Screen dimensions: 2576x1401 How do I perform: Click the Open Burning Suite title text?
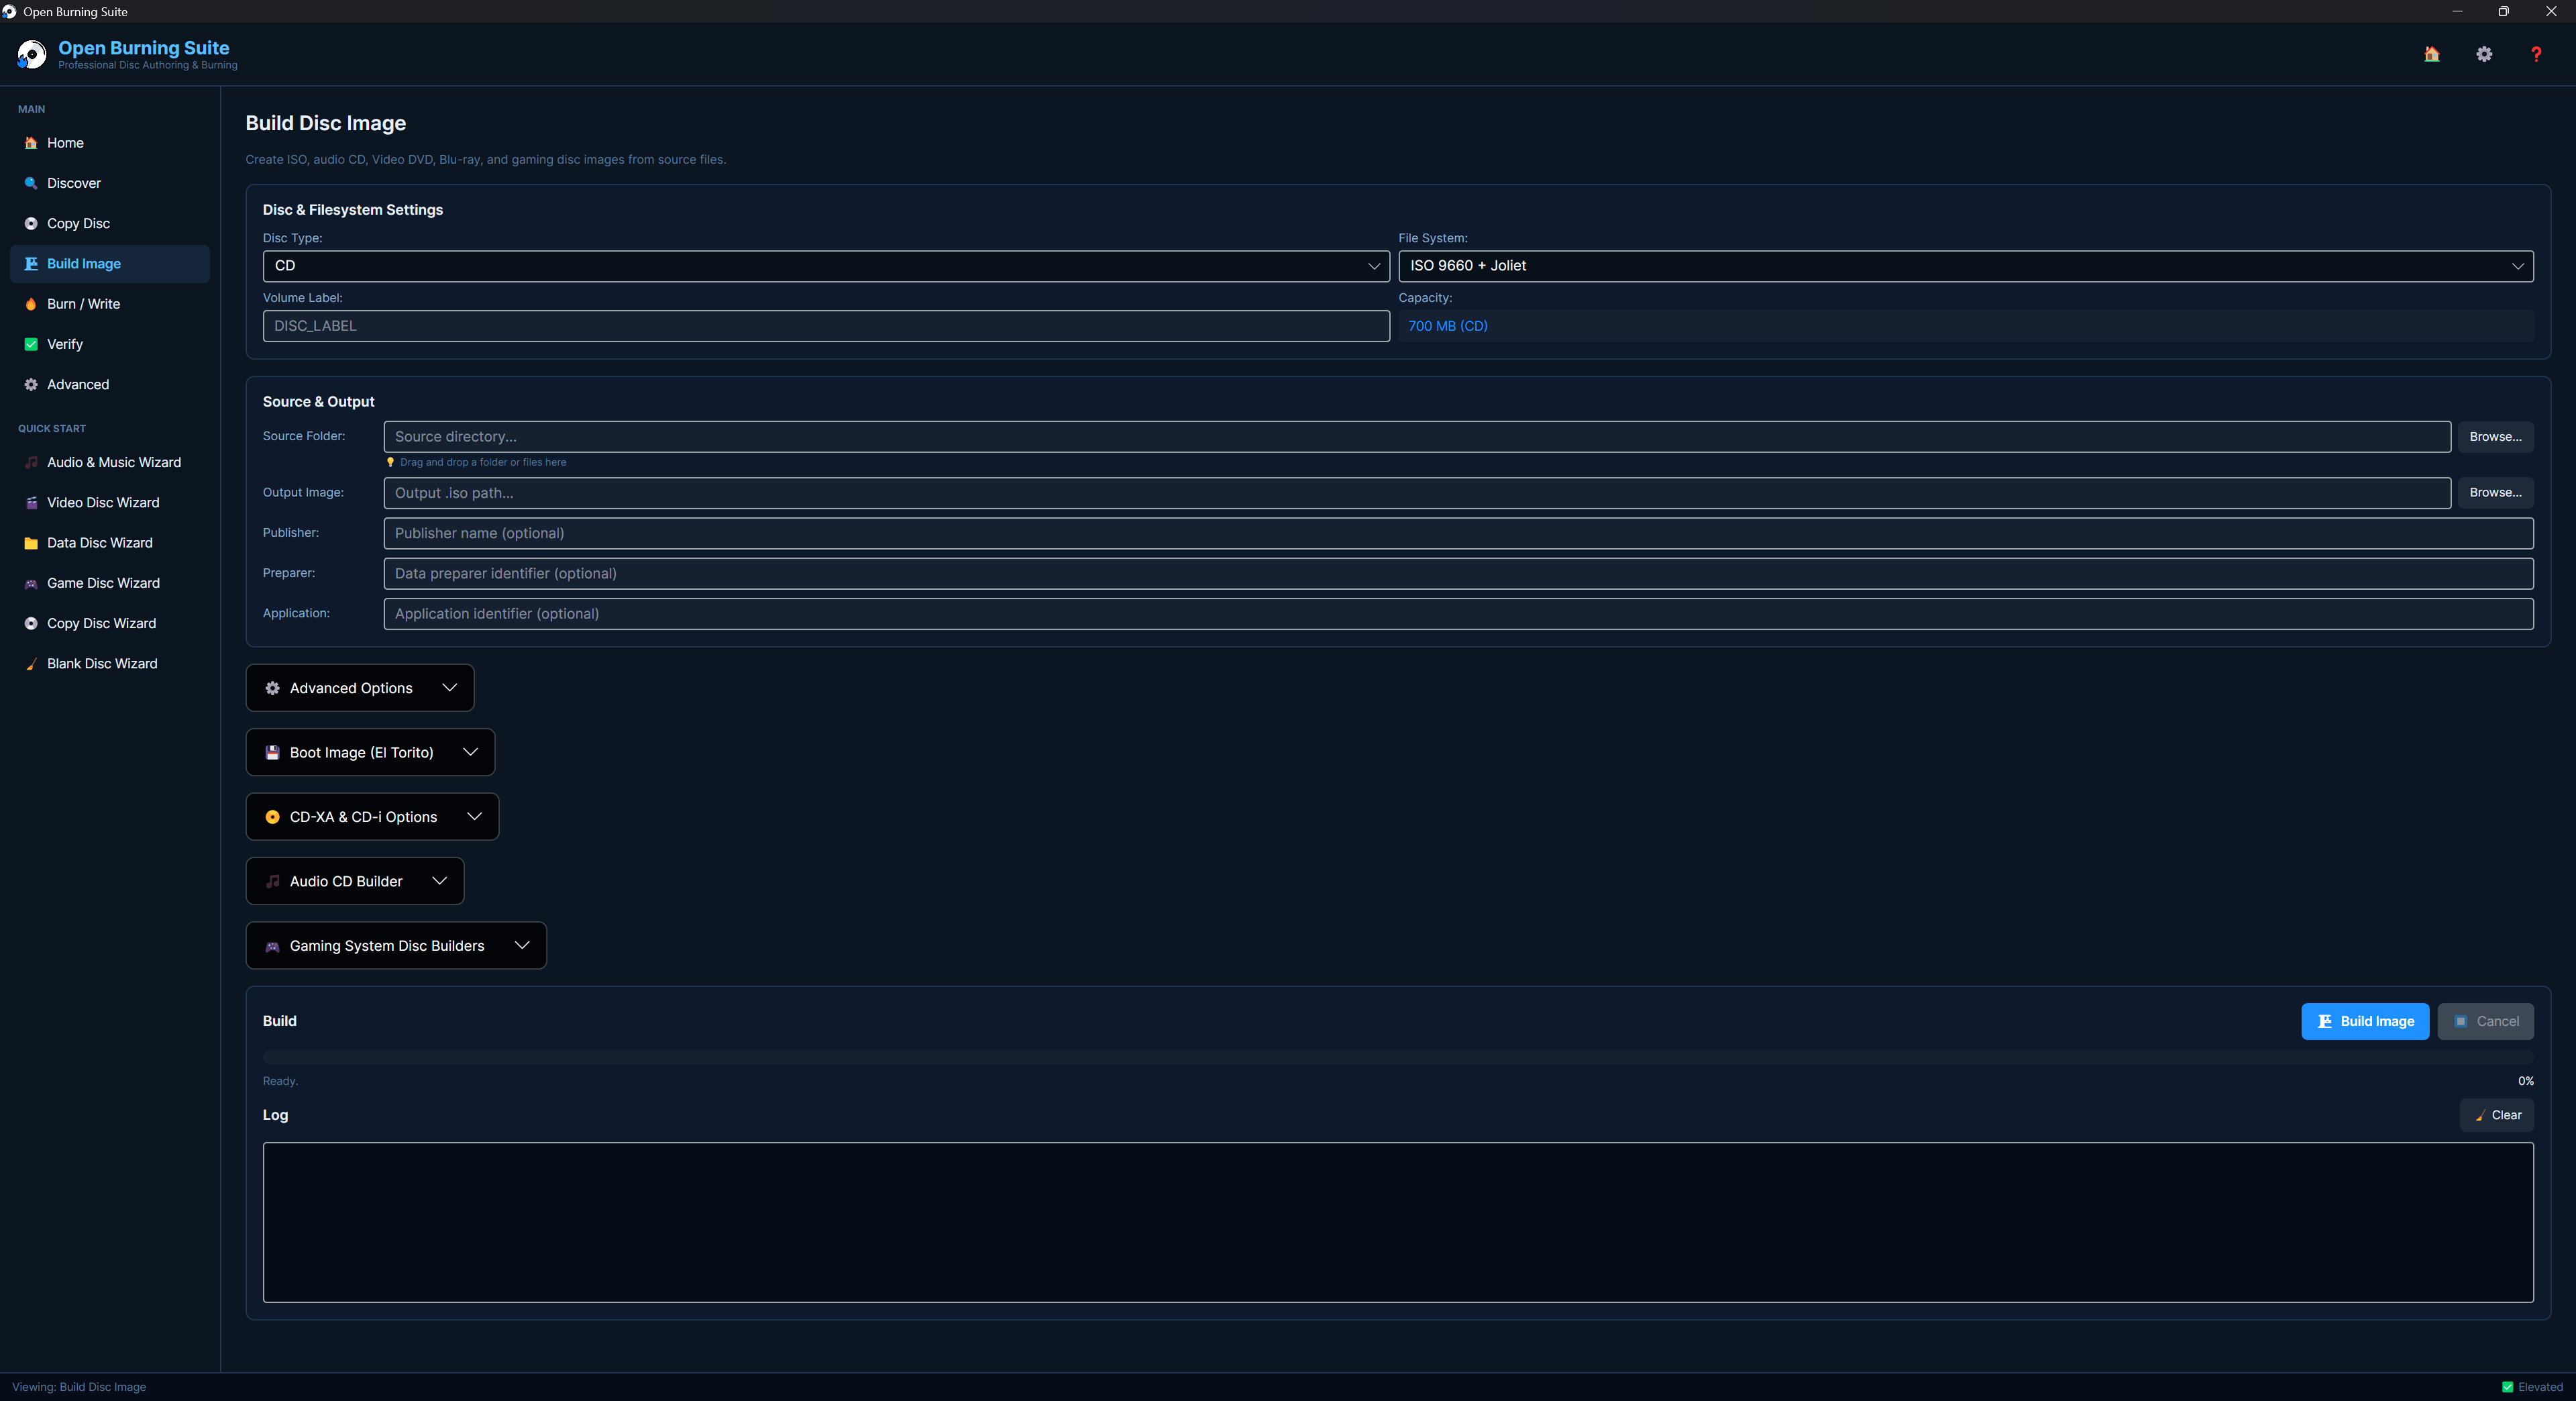[x=144, y=48]
